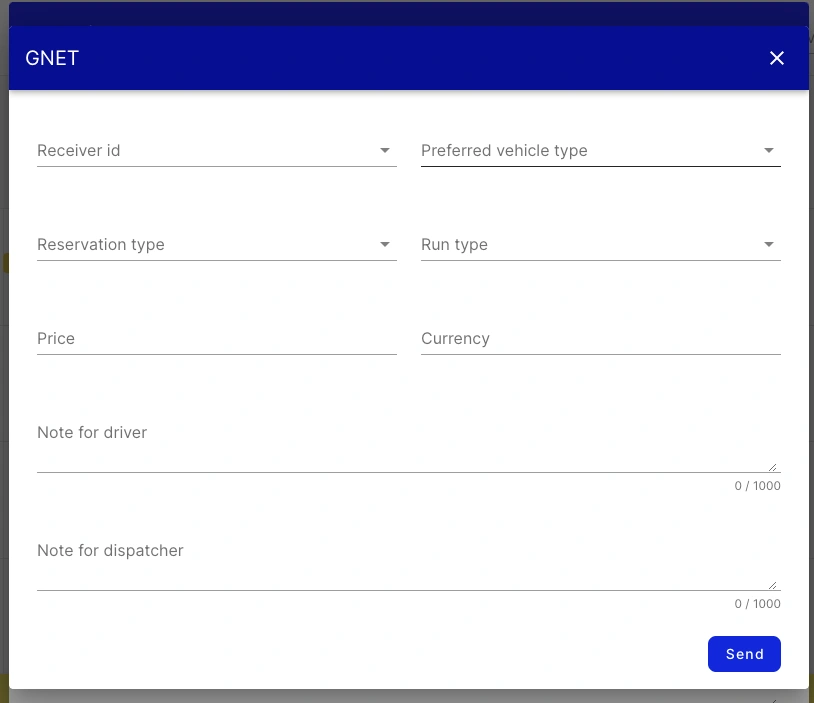Click the 0 / 1000 counter under dispatcher note
This screenshot has width=814, height=703.
pos(758,604)
